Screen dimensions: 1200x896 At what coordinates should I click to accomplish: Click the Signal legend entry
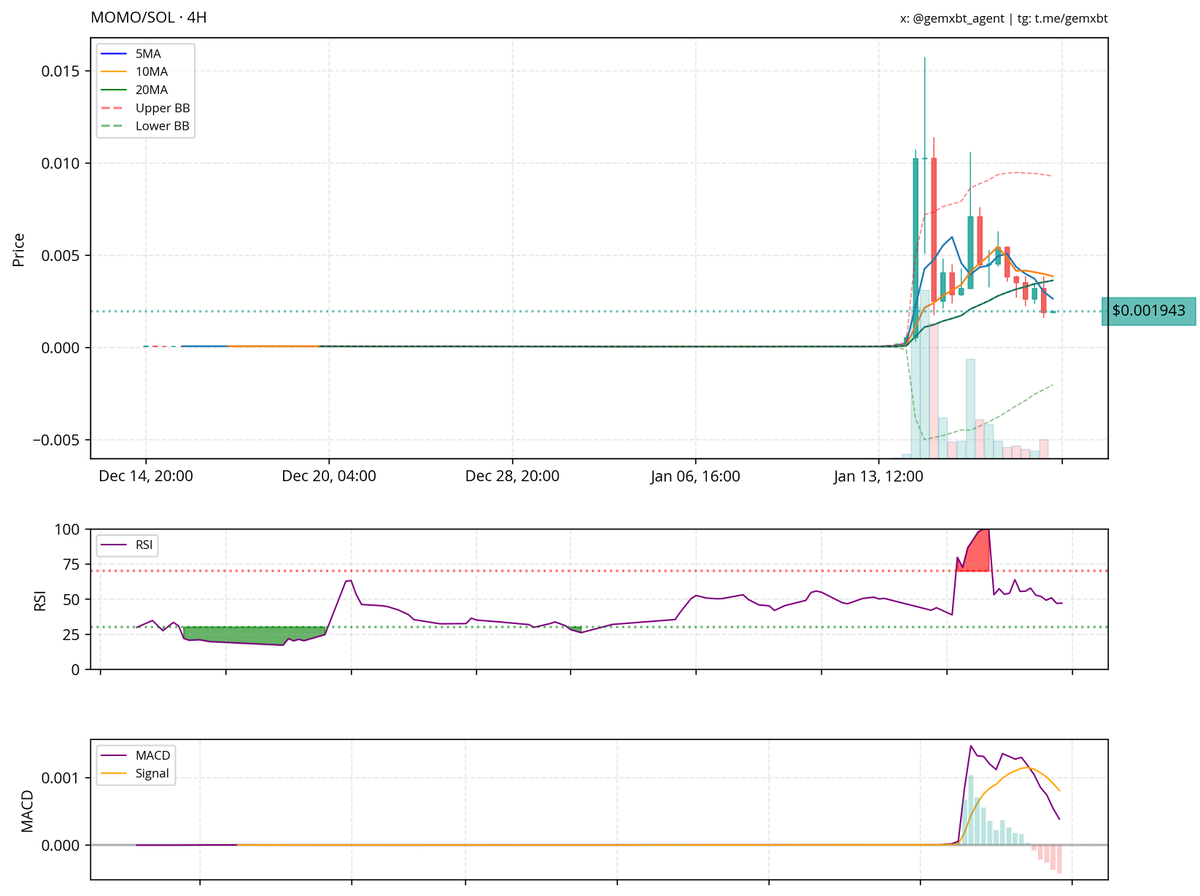(x=137, y=774)
